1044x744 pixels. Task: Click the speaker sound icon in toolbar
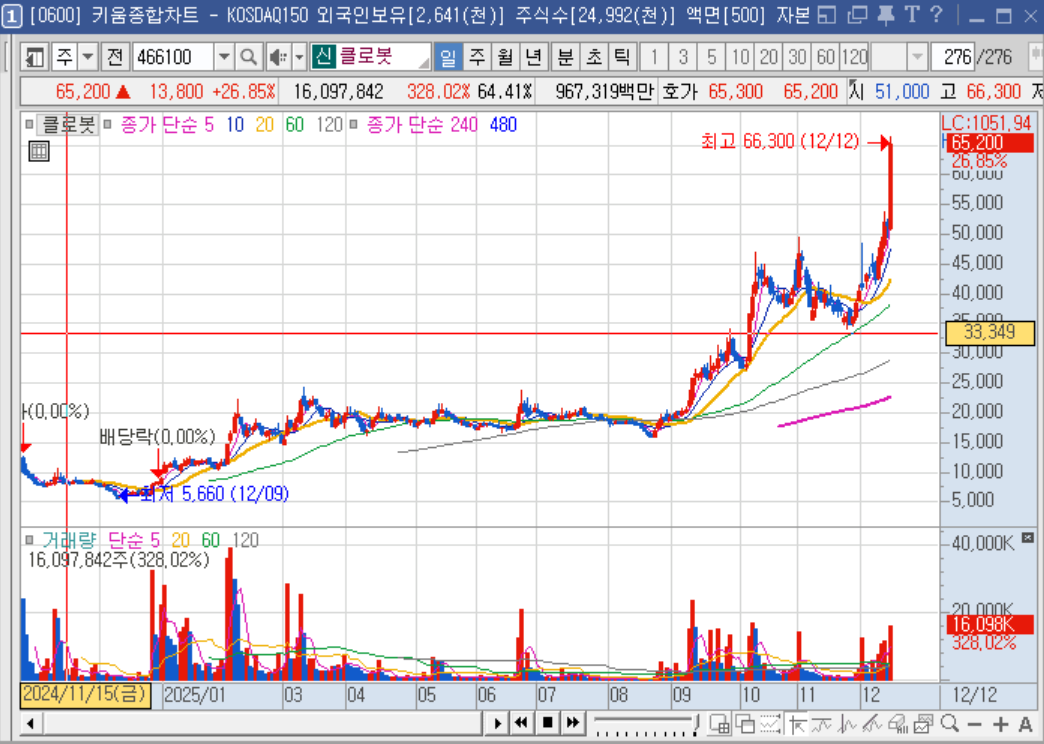click(278, 58)
